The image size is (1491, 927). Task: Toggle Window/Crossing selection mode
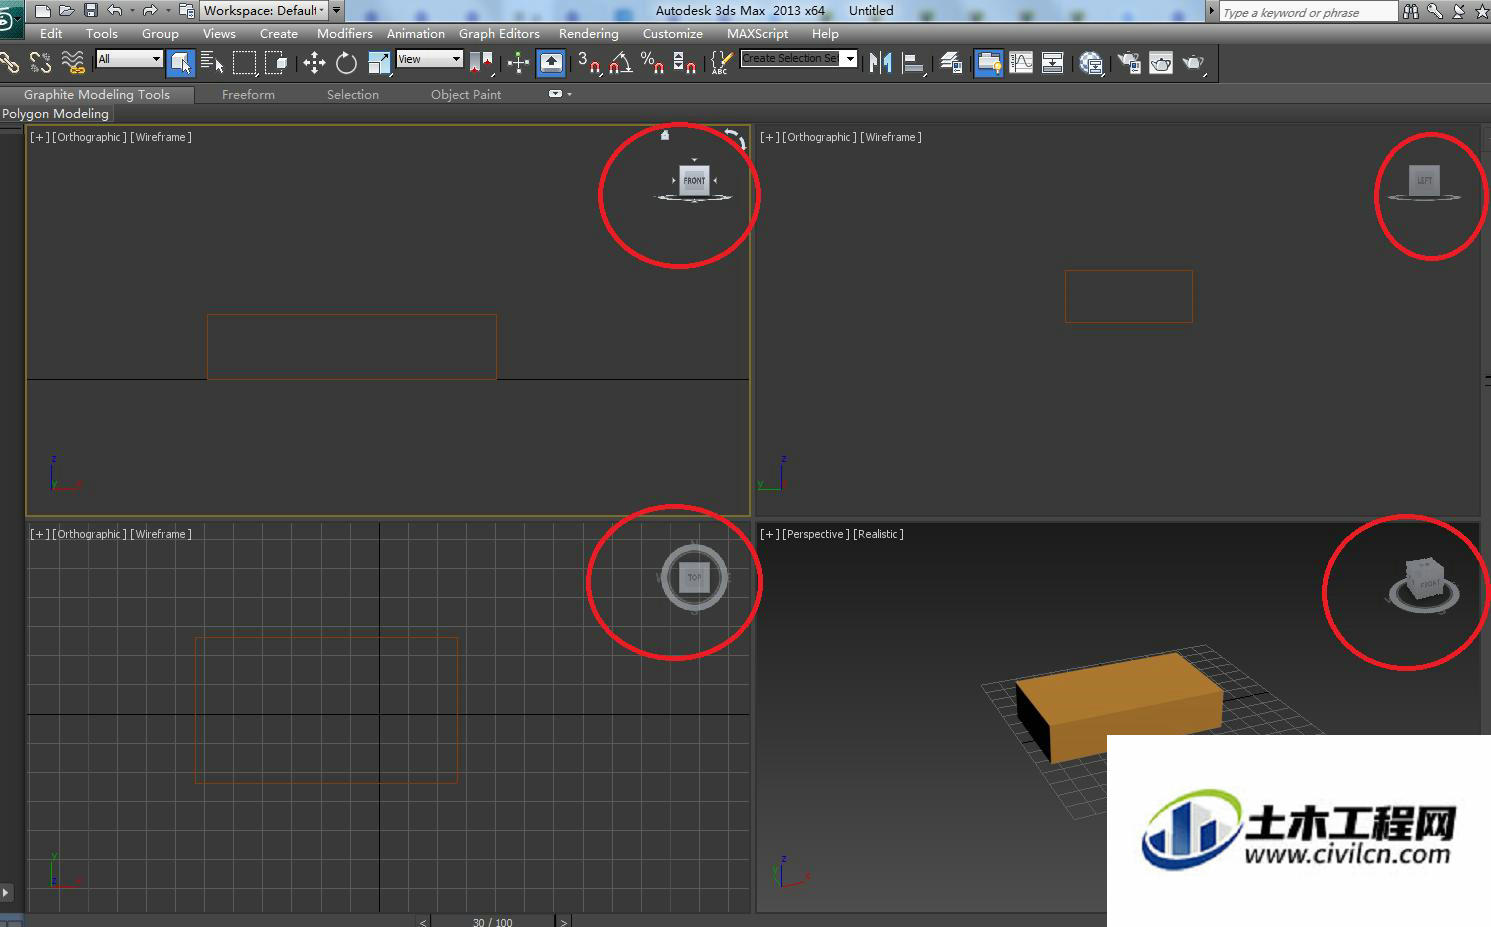point(276,63)
